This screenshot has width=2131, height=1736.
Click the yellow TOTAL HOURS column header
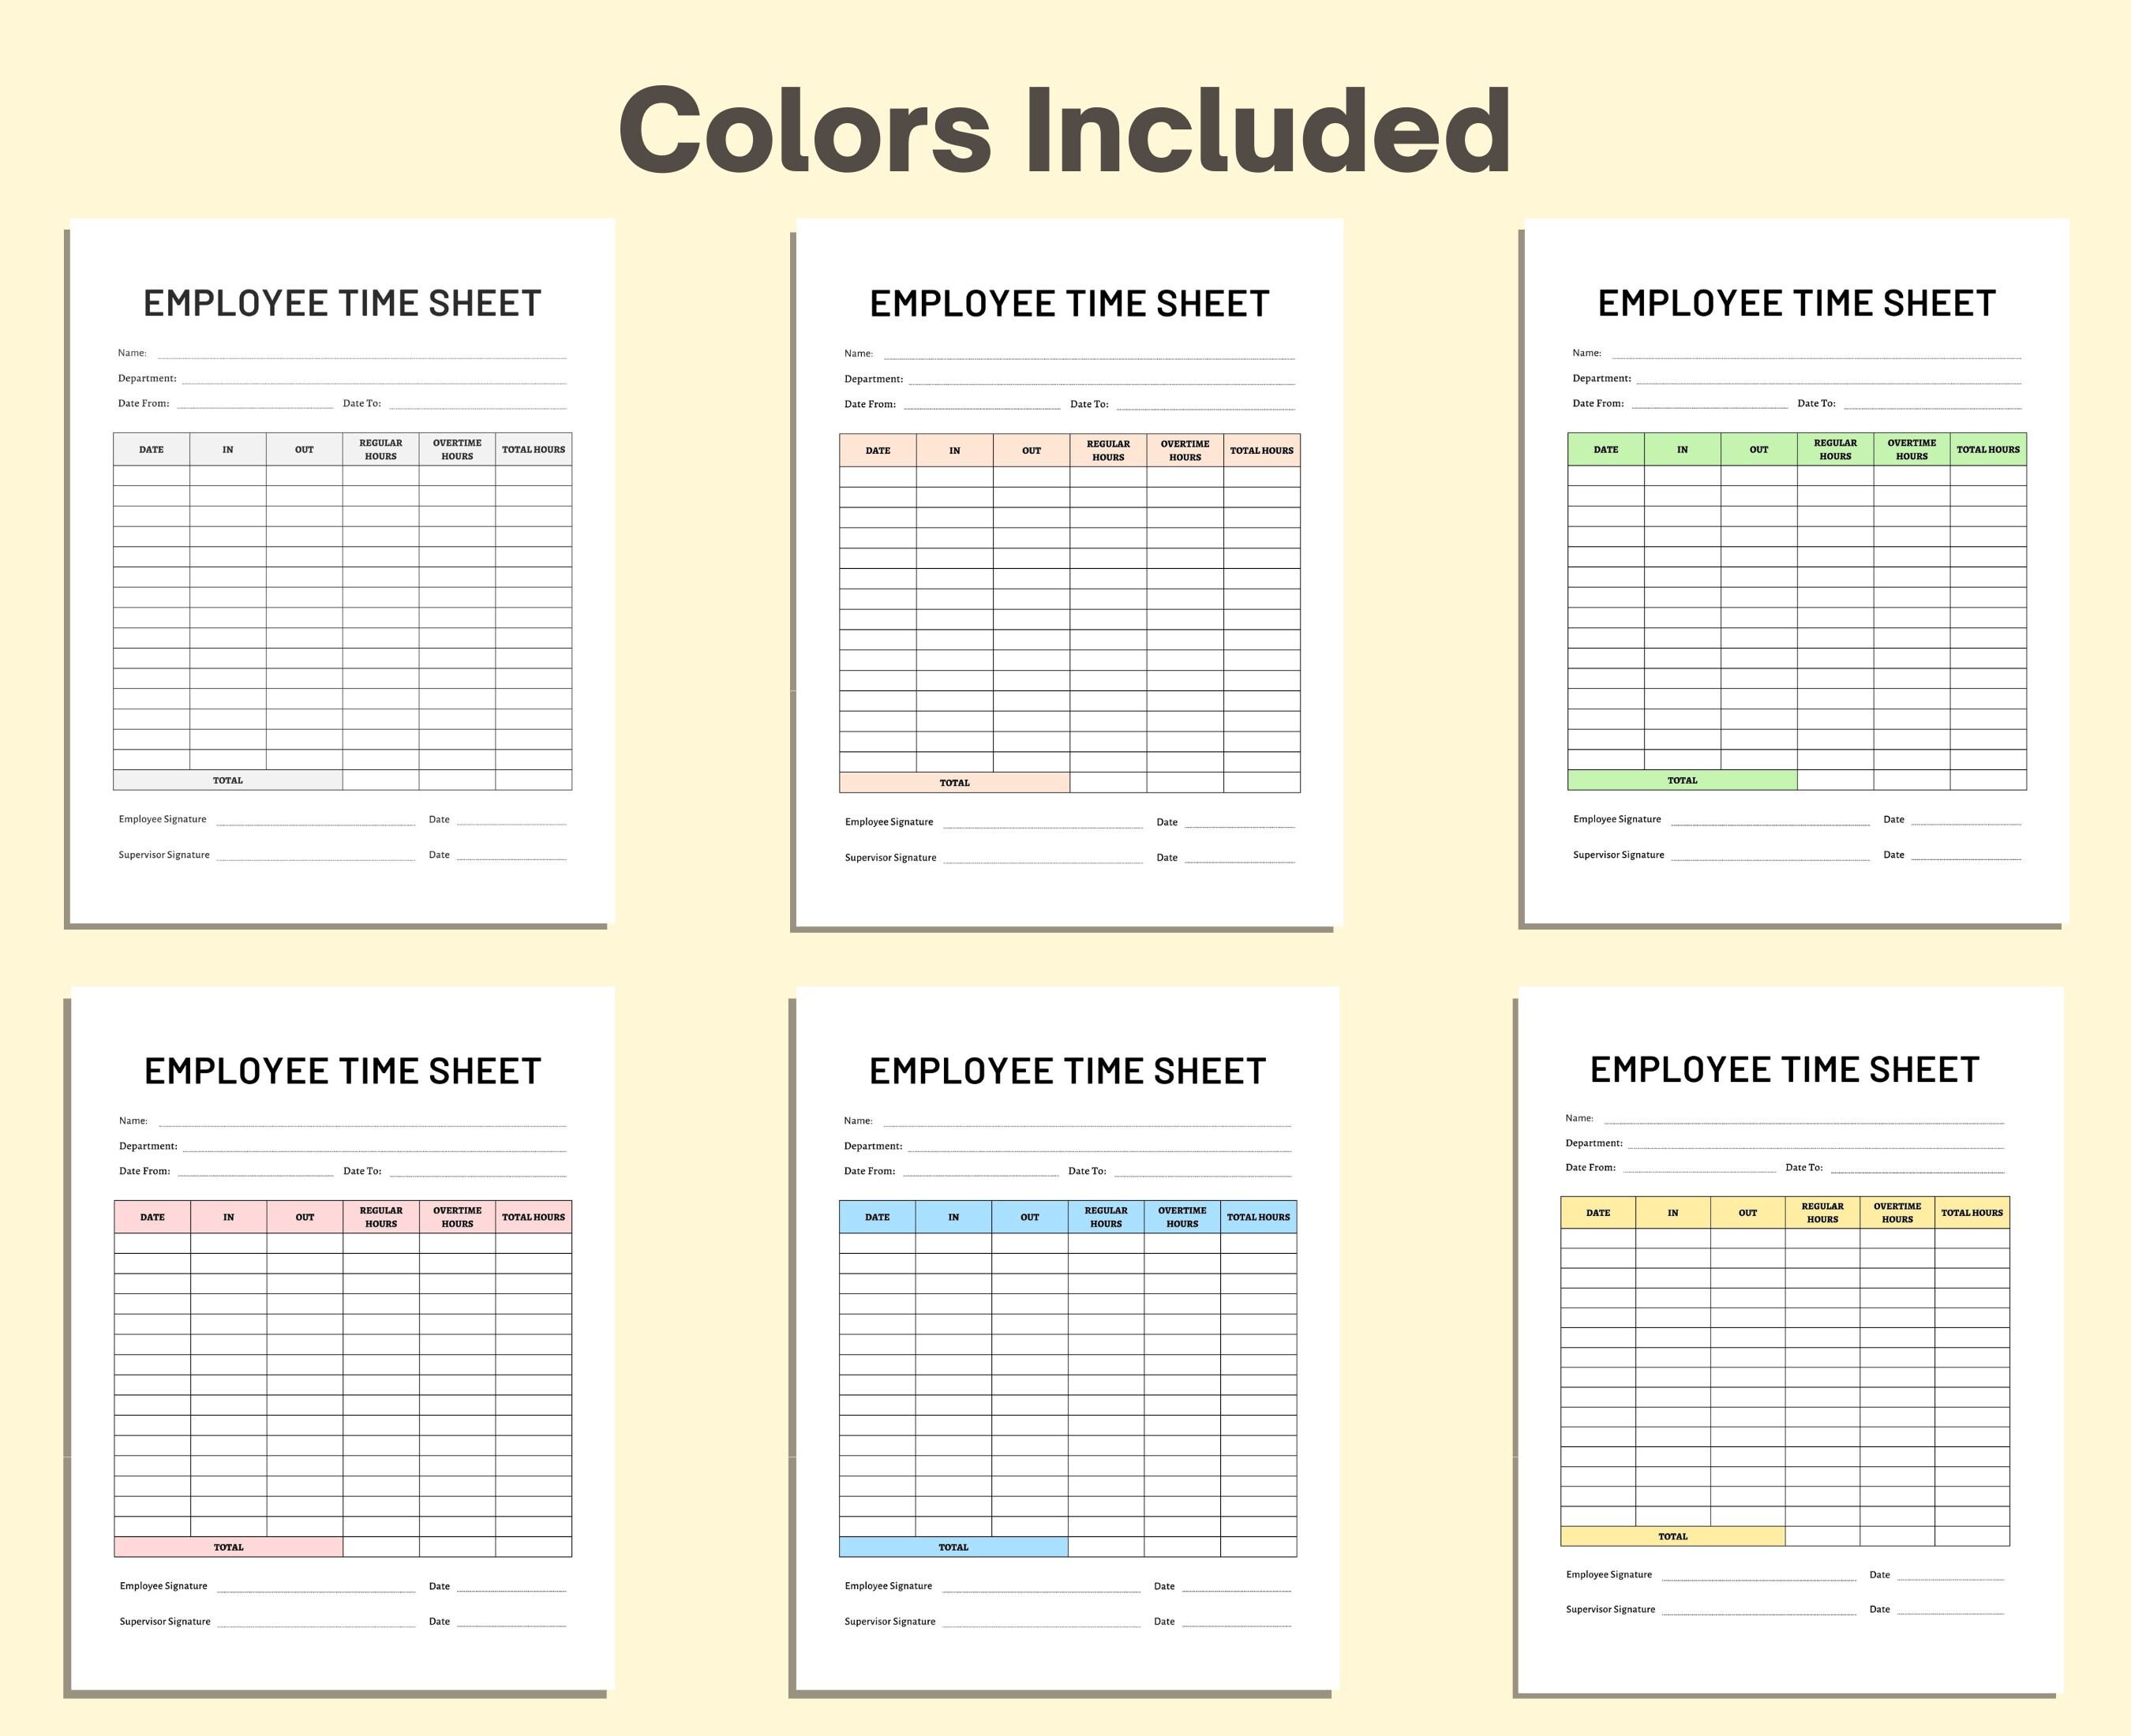pyautogui.click(x=1972, y=1213)
